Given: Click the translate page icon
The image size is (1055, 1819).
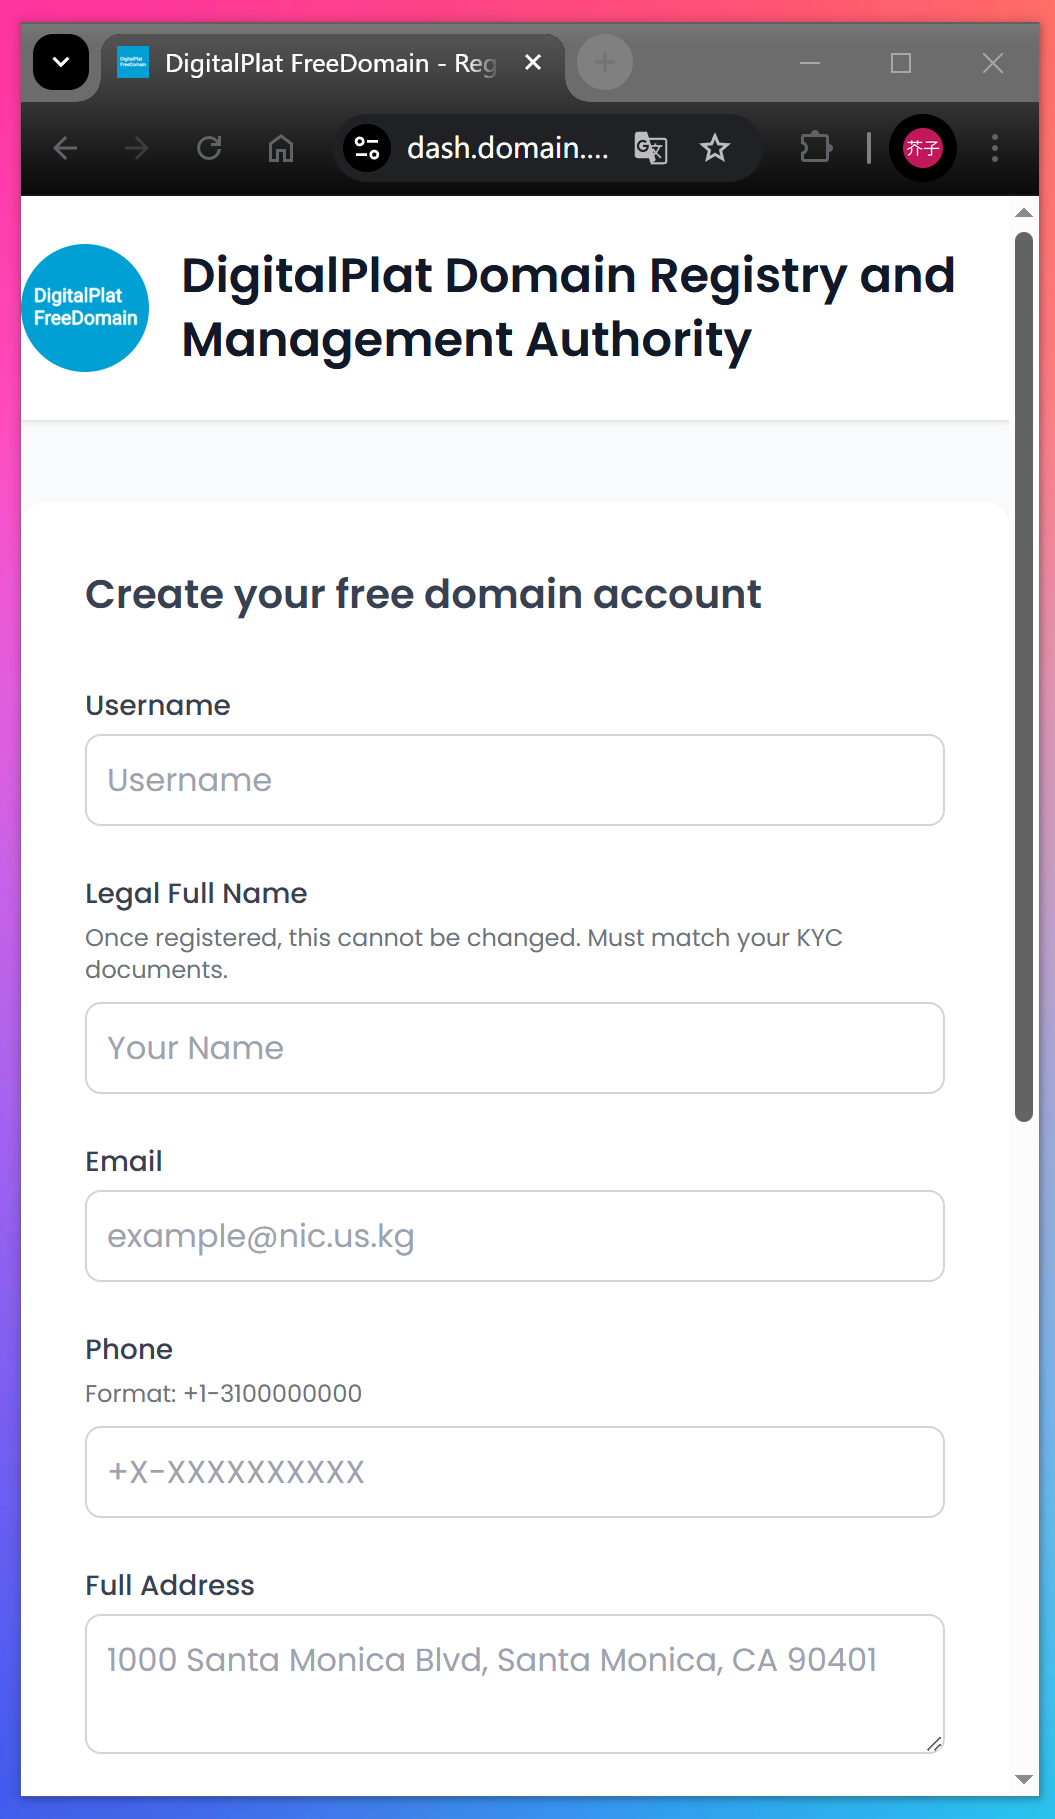Looking at the screenshot, I should click(x=651, y=149).
